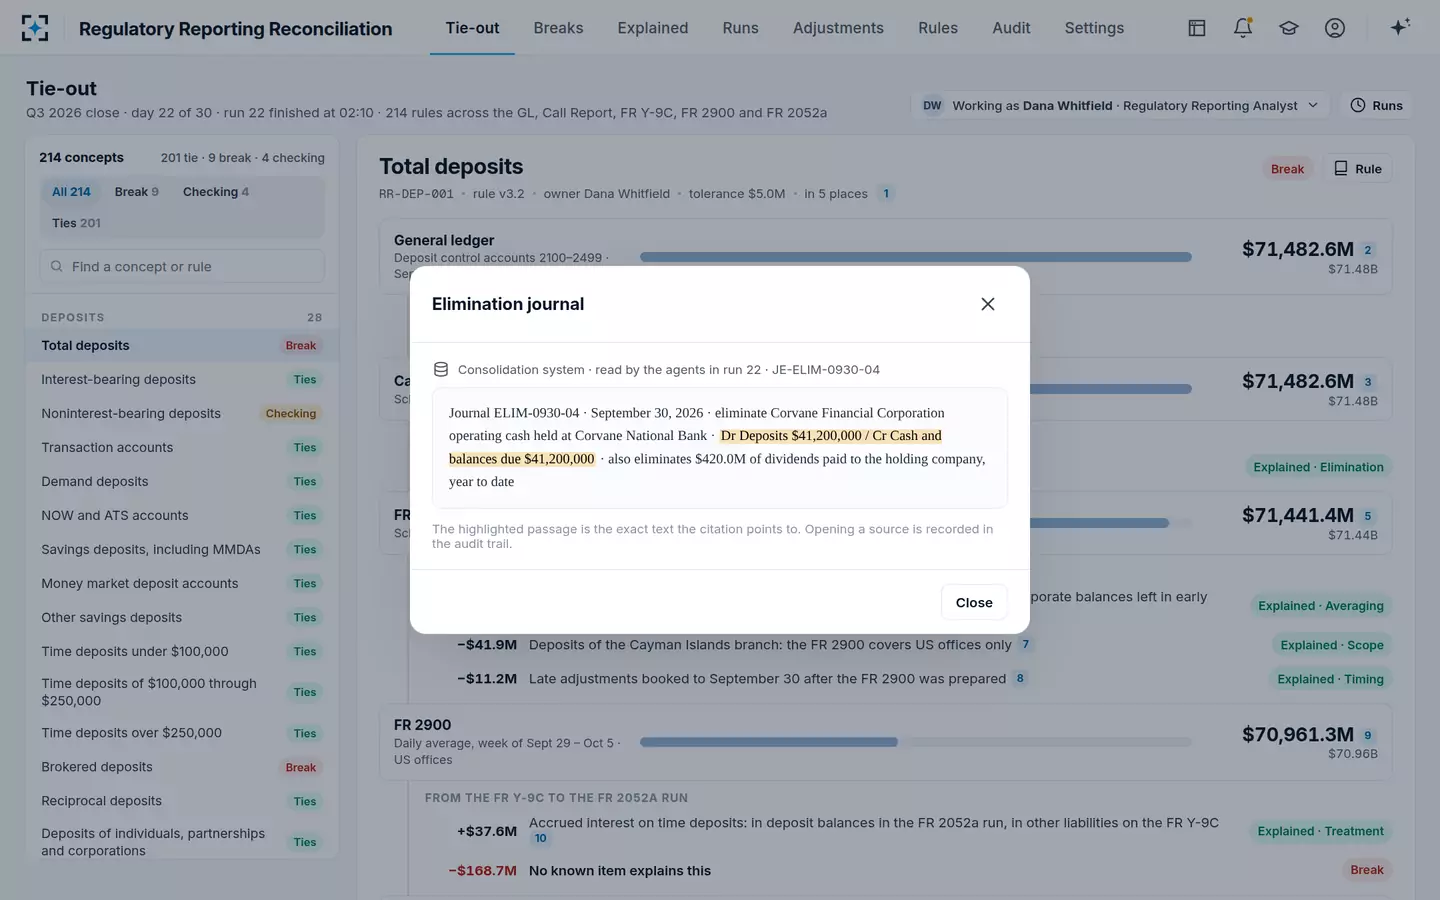Click the General ledger progress bar
The height and width of the screenshot is (900, 1440).
pos(916,257)
